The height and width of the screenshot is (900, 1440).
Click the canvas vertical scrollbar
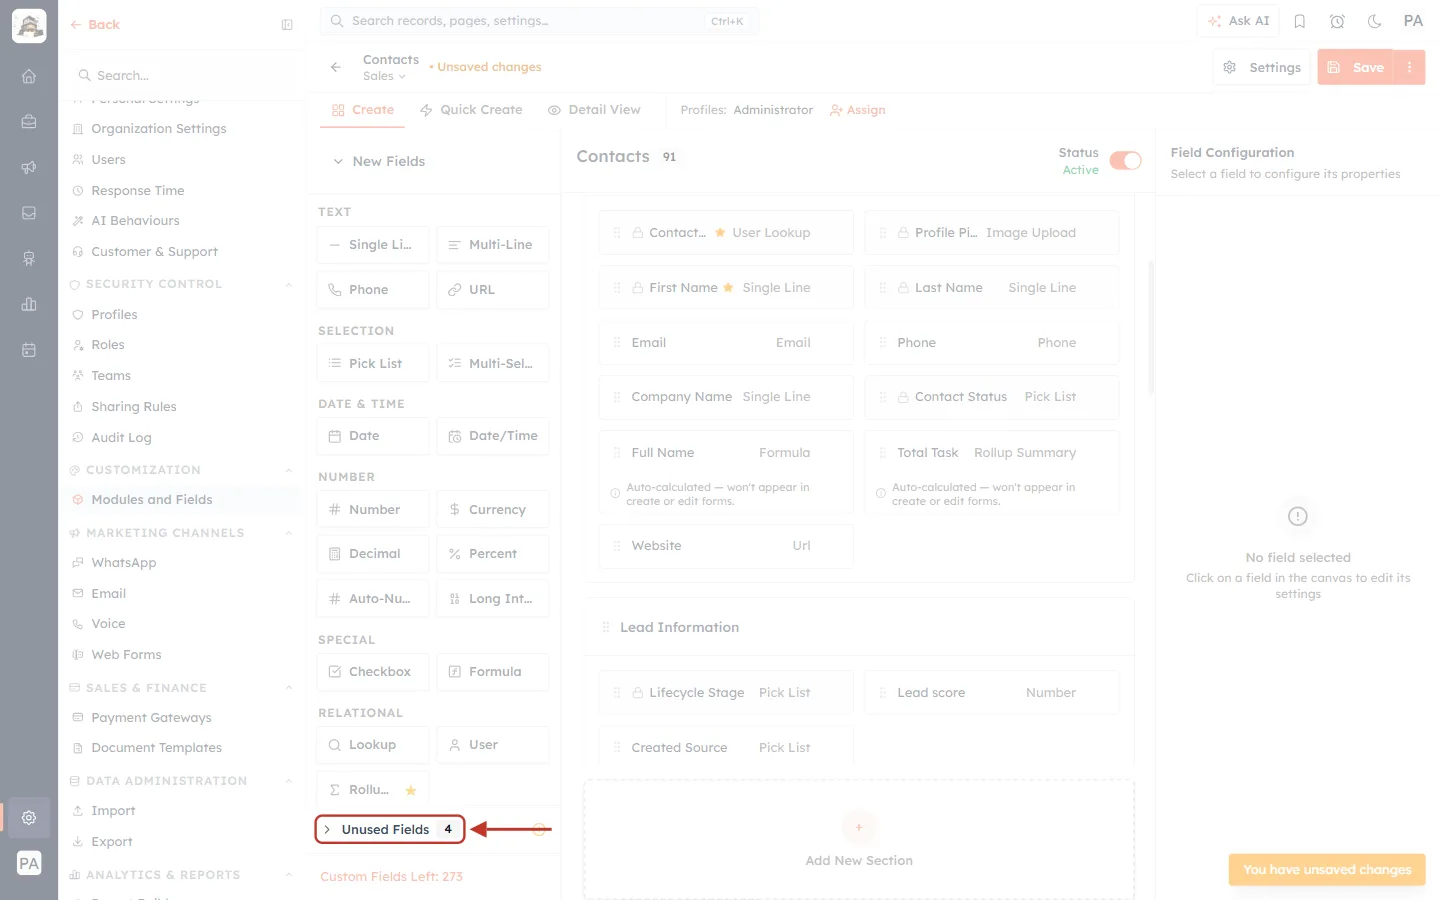pyautogui.click(x=1151, y=328)
